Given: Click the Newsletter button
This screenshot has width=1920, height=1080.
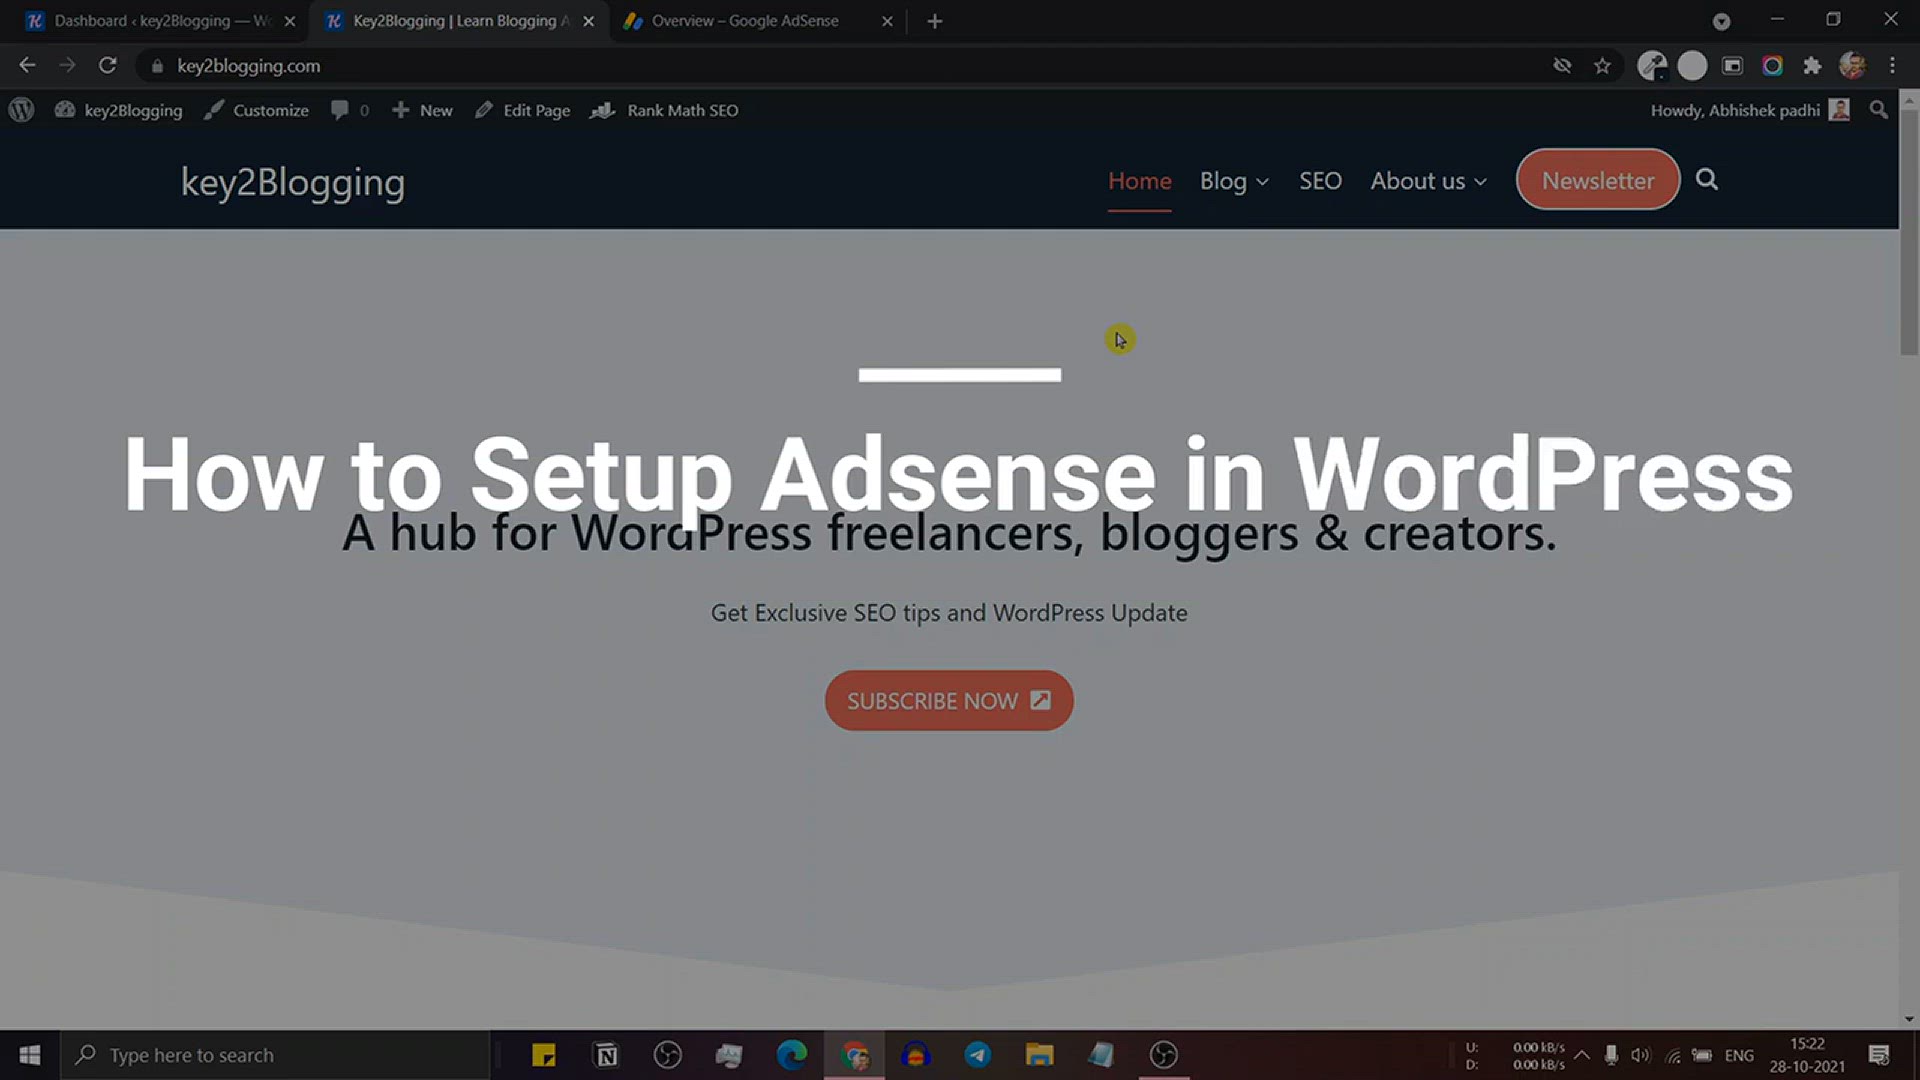Looking at the screenshot, I should pos(1598,180).
